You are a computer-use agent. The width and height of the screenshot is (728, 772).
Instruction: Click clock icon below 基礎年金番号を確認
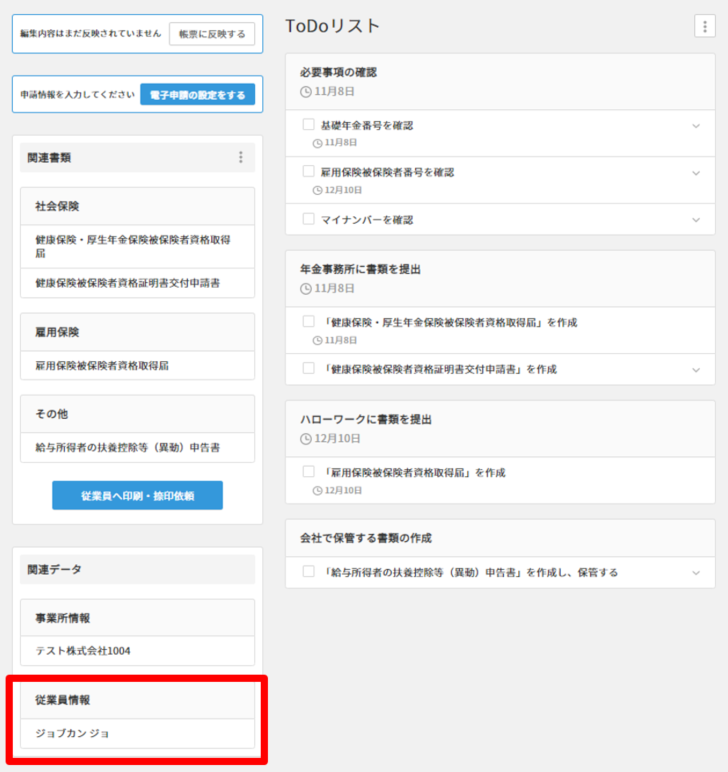pyautogui.click(x=318, y=143)
